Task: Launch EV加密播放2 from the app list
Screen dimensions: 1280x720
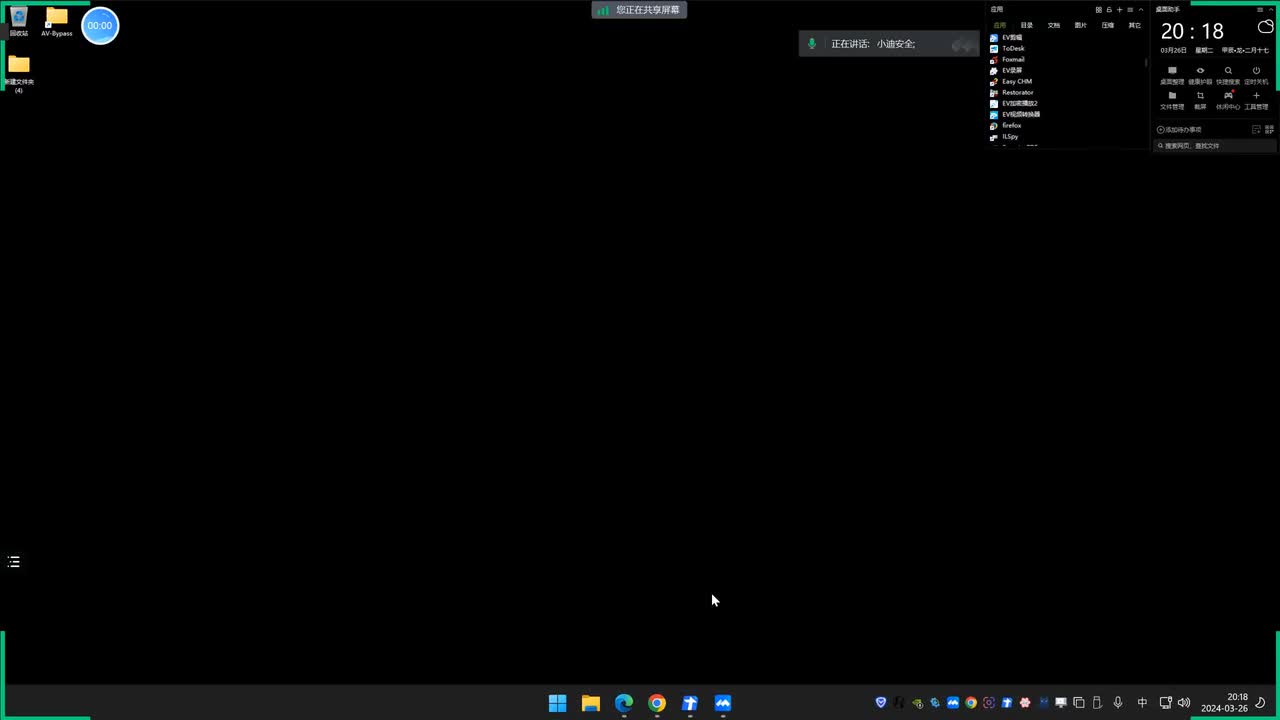Action: click(x=1014, y=103)
